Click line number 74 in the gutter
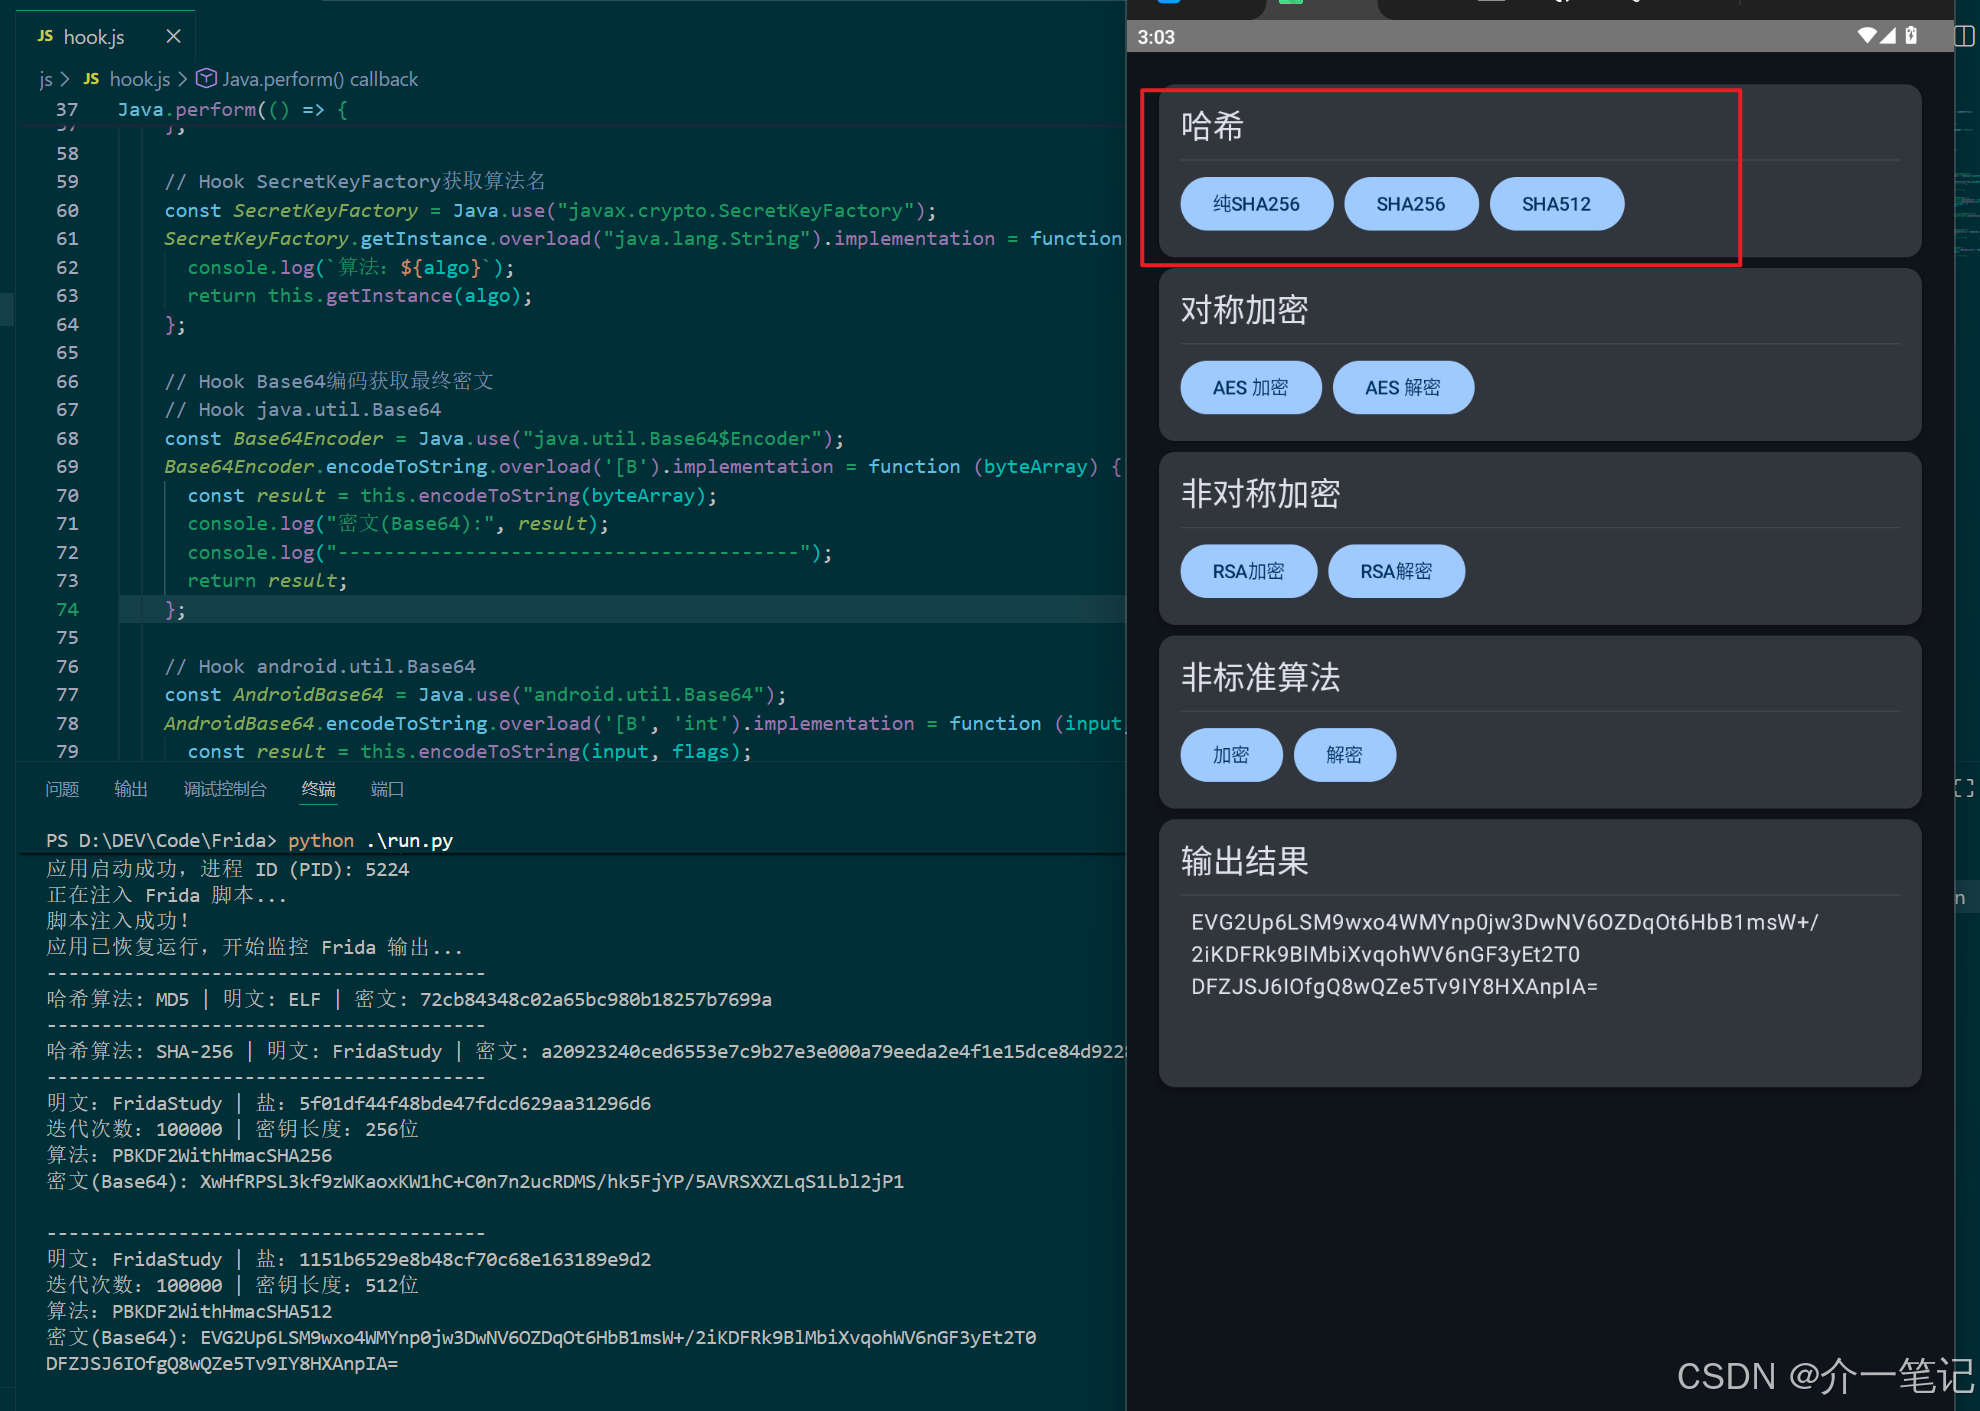1980x1411 pixels. coord(67,609)
